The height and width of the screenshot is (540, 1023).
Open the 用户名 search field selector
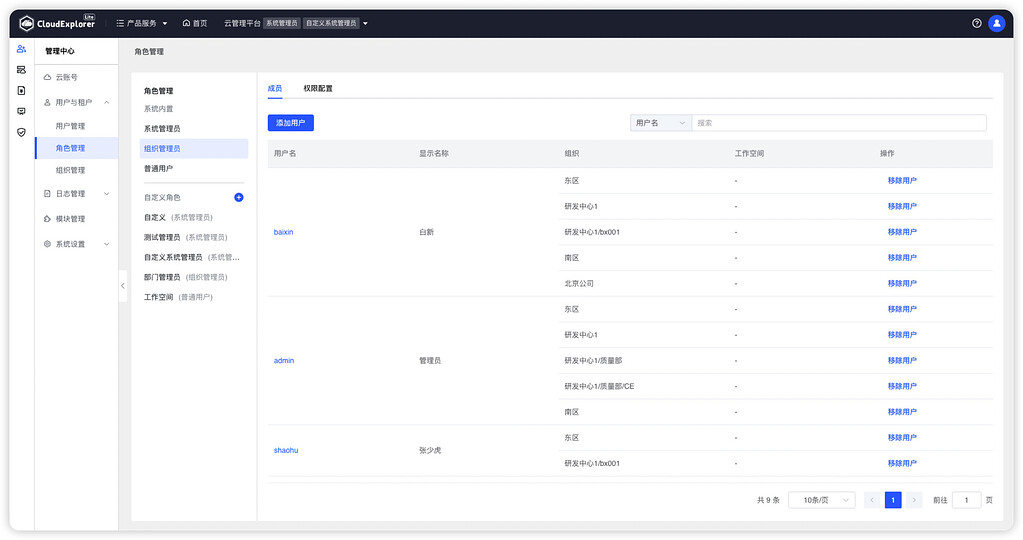[660, 123]
